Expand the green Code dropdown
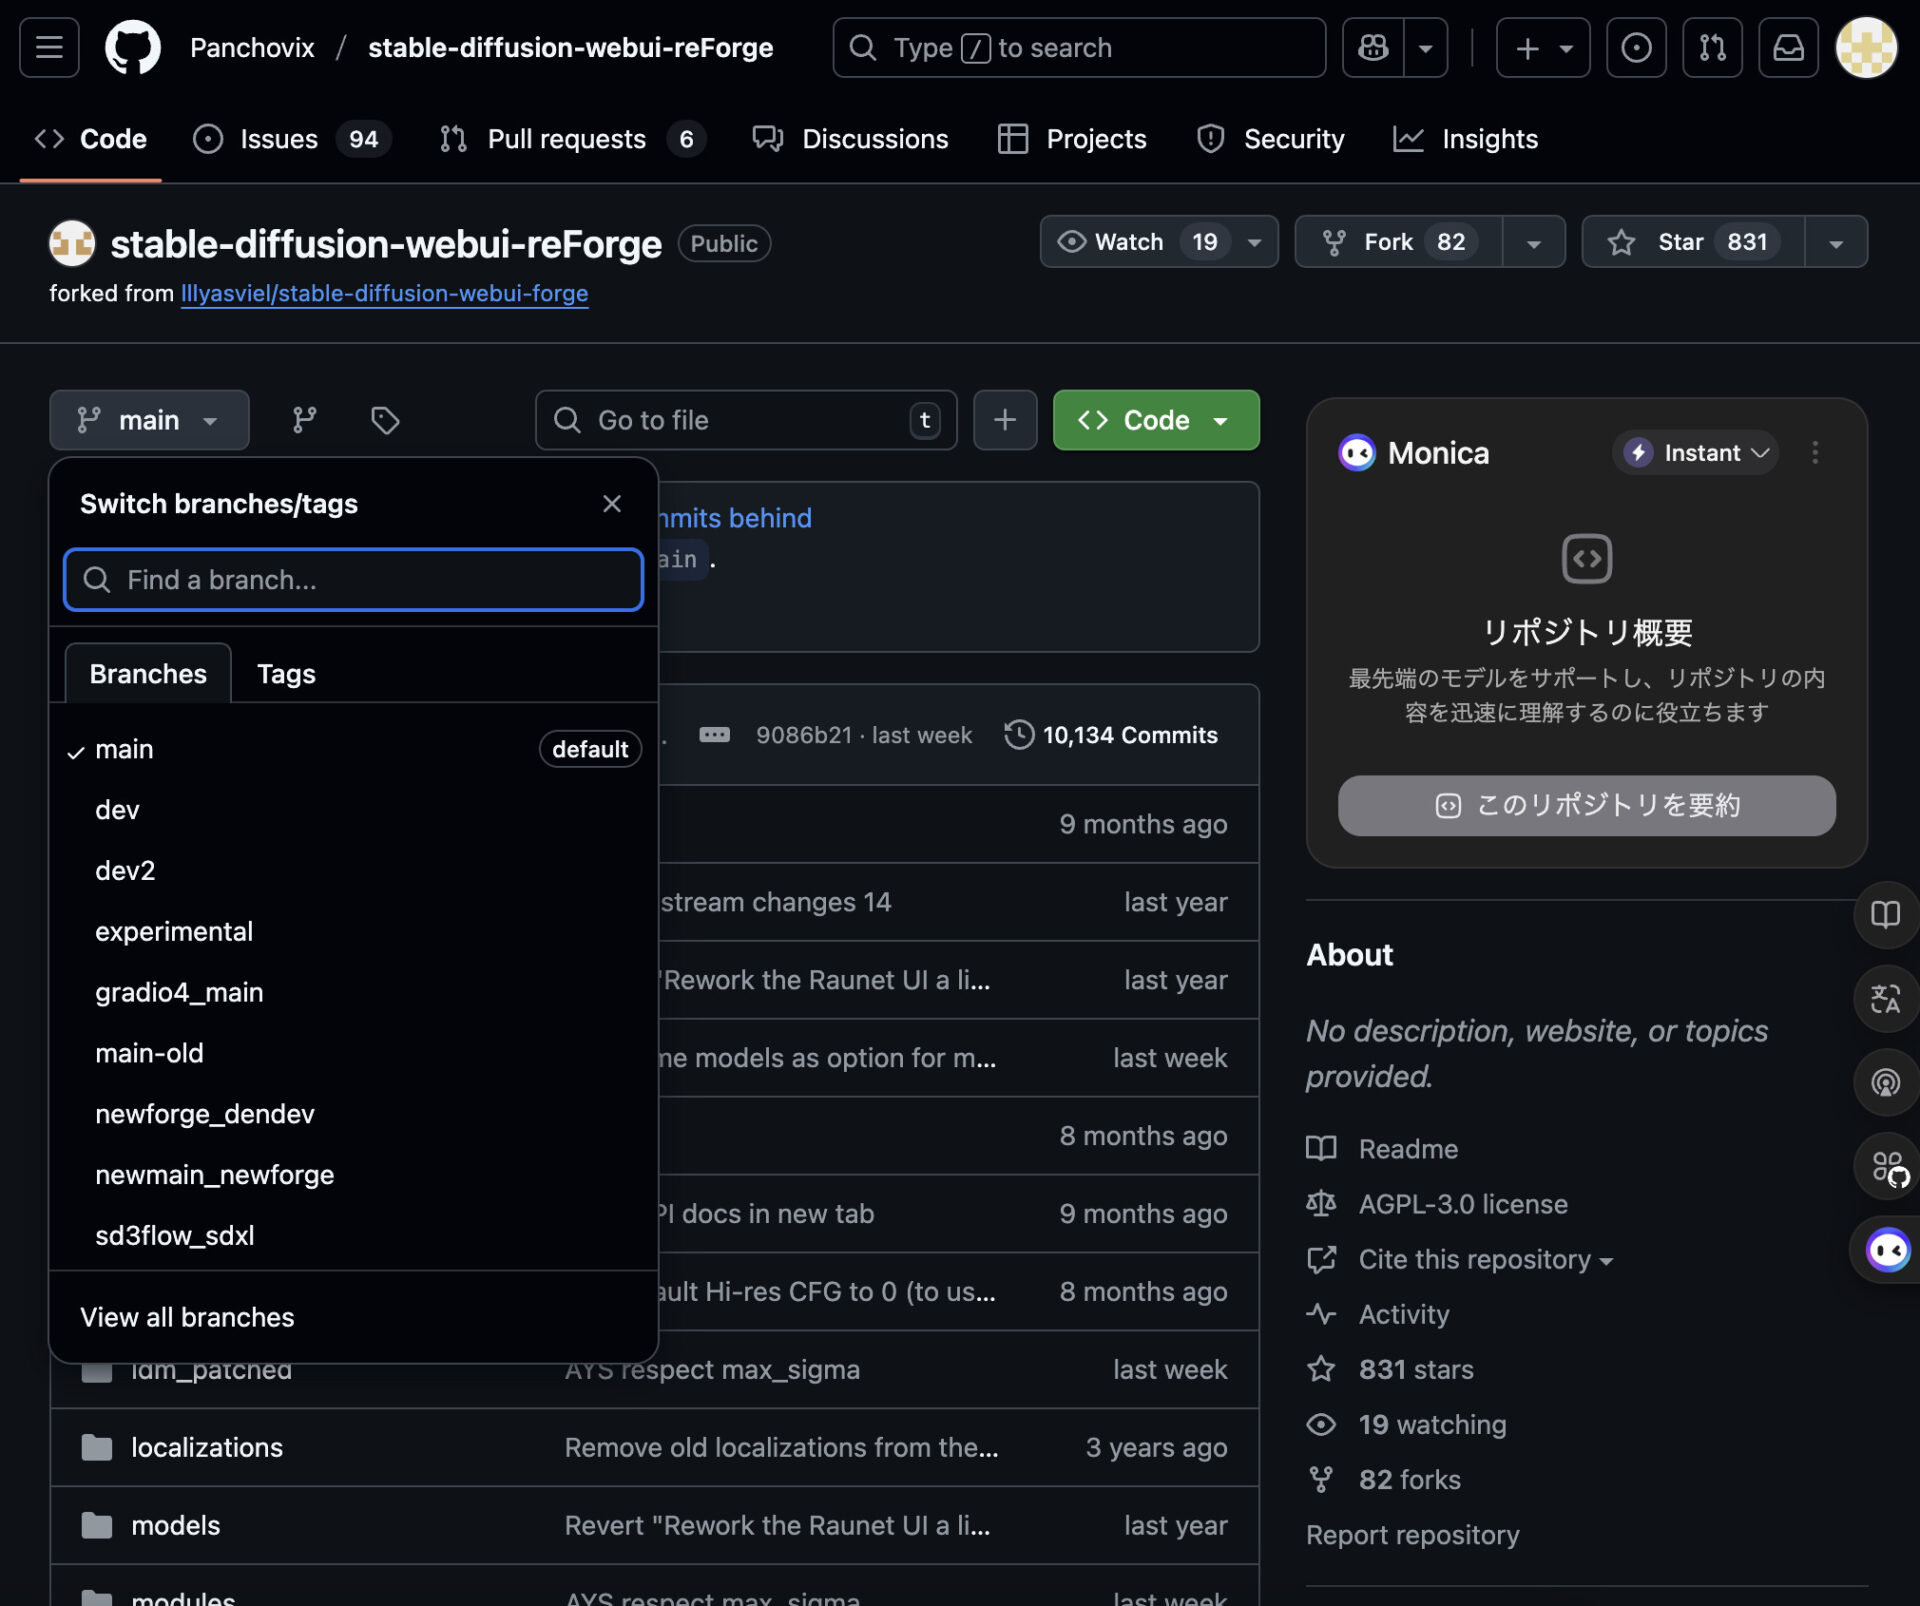The width and height of the screenshot is (1920, 1606). point(1155,420)
